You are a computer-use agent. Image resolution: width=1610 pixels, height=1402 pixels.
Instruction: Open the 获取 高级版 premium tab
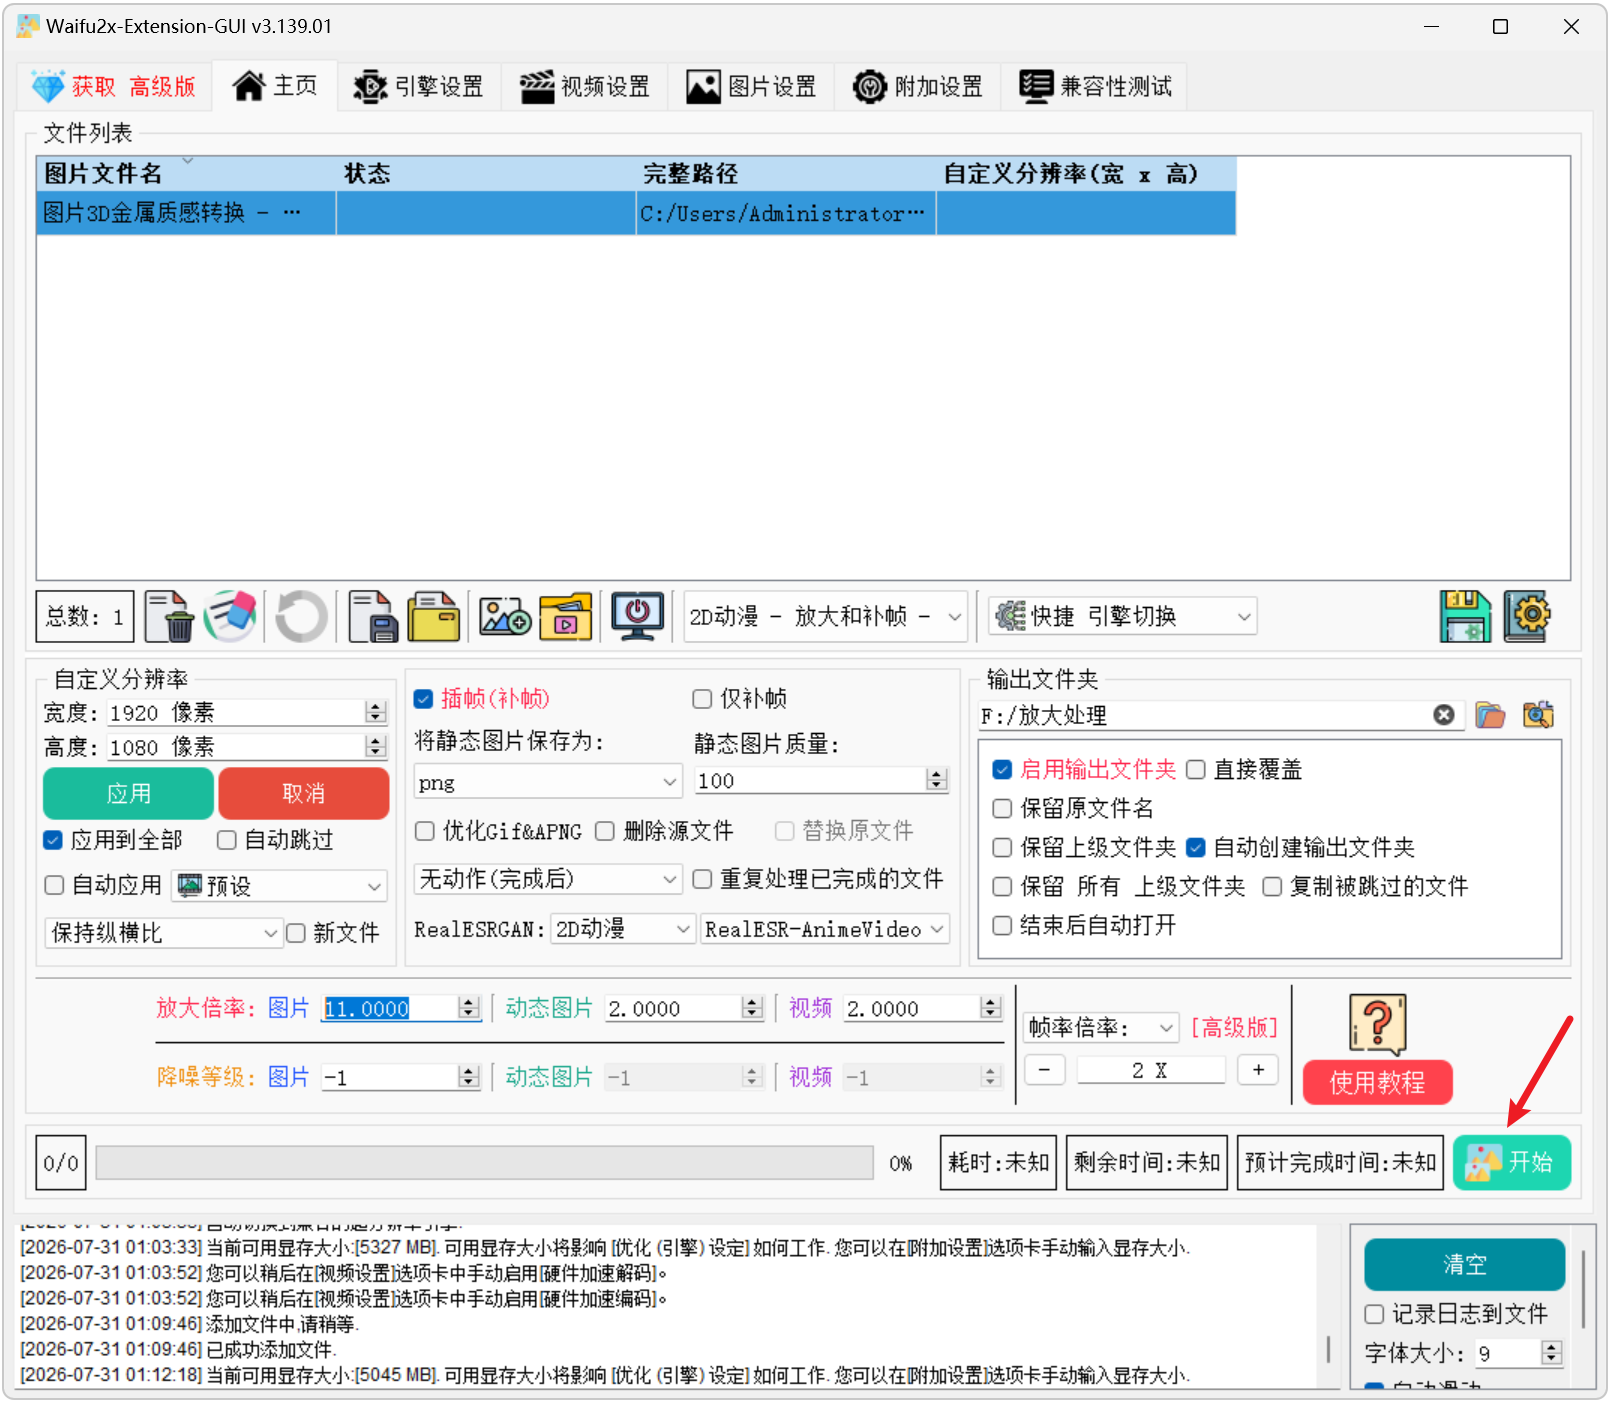coord(114,87)
